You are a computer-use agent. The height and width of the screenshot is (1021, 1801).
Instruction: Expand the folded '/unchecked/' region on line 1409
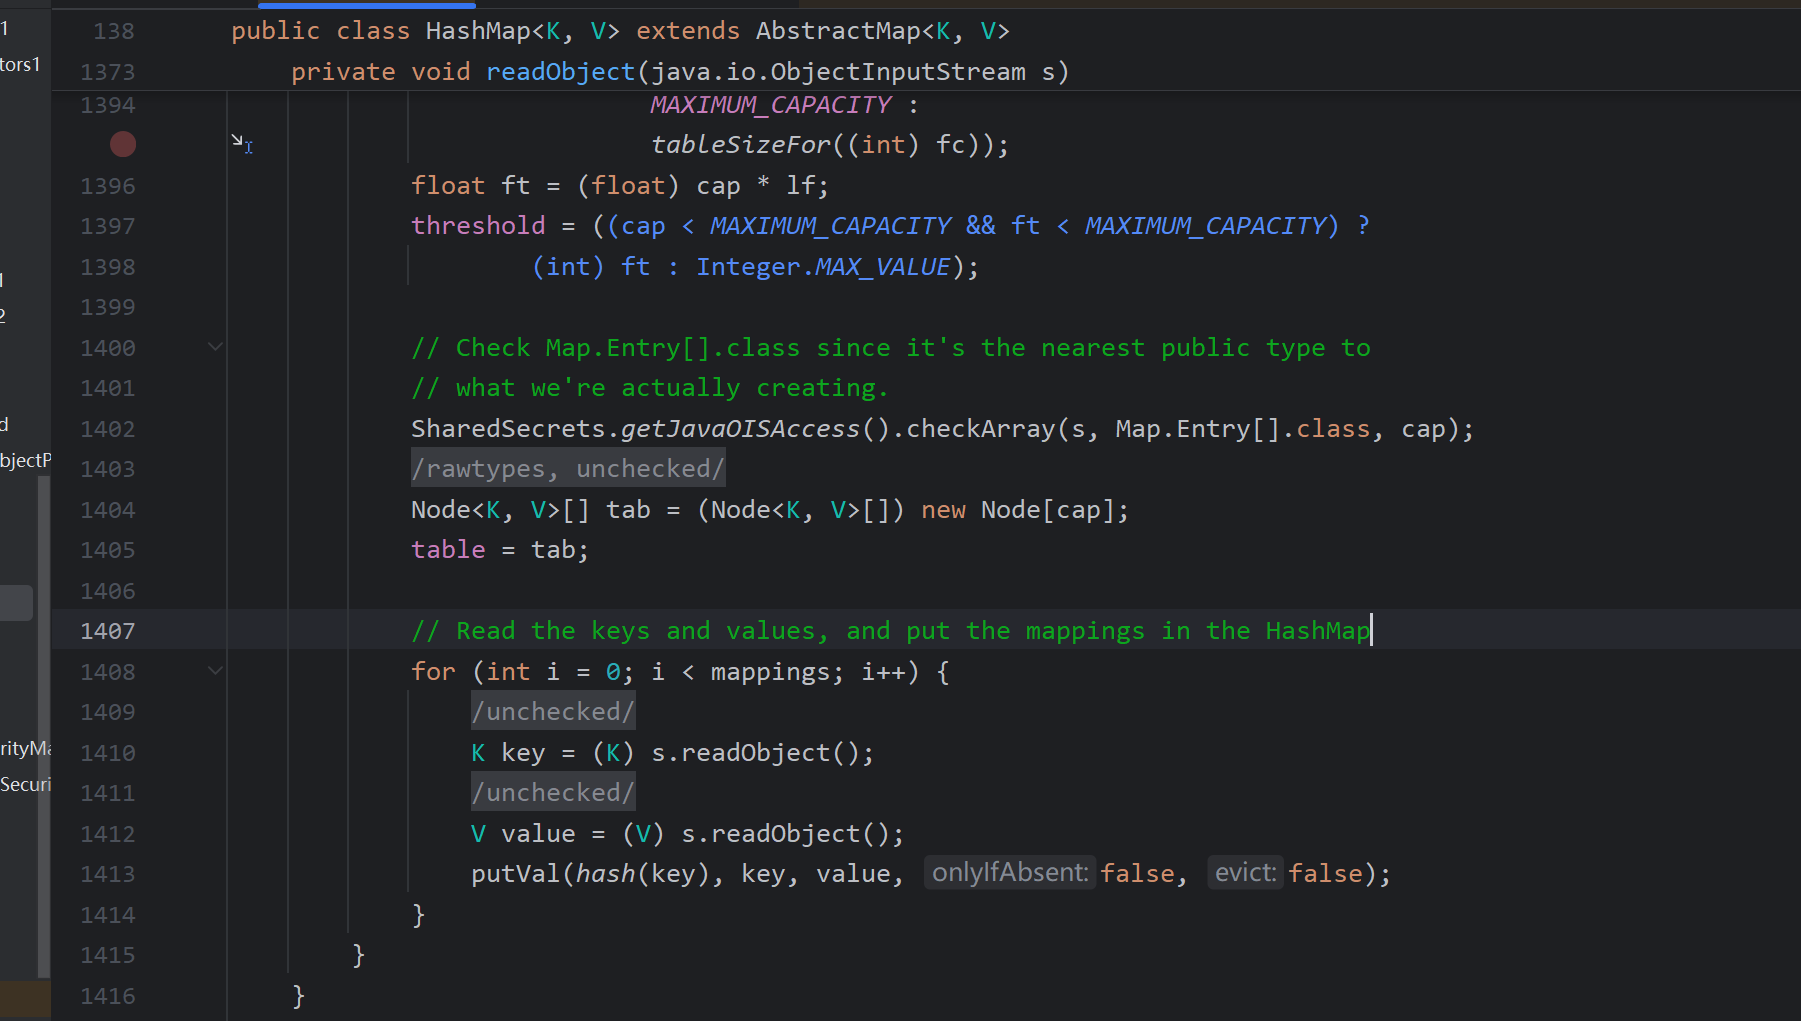pos(553,712)
